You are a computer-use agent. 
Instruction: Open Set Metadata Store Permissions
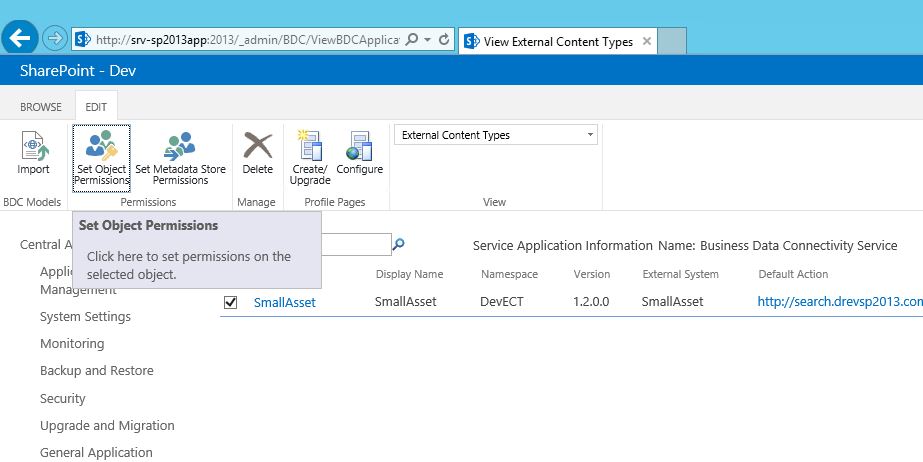click(x=180, y=158)
